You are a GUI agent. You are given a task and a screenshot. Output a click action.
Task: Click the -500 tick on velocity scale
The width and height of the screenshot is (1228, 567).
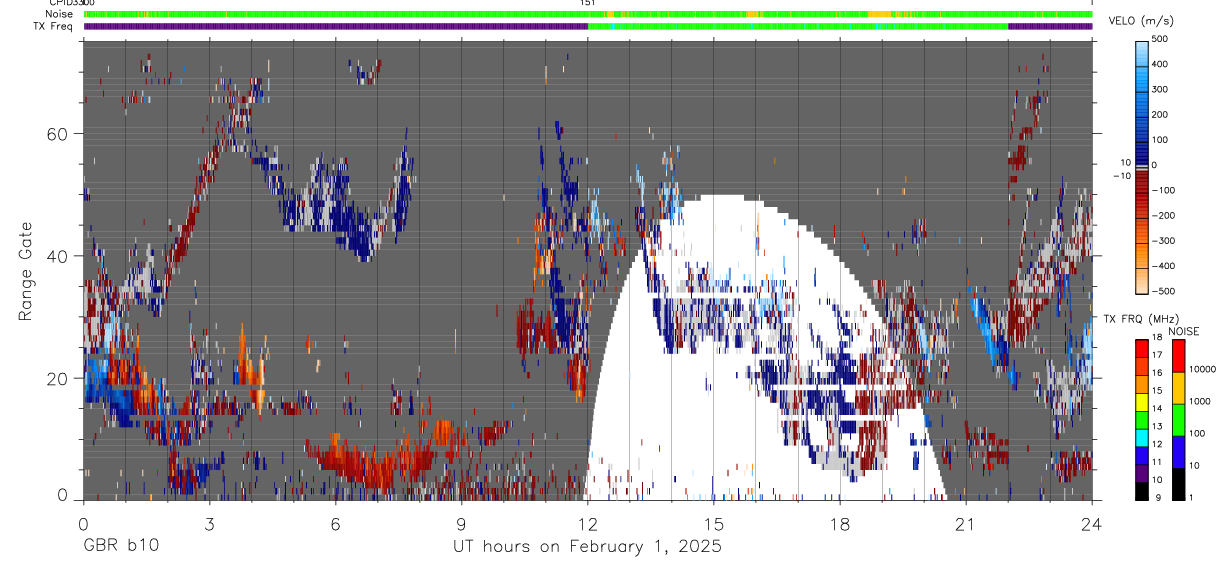click(x=1166, y=291)
